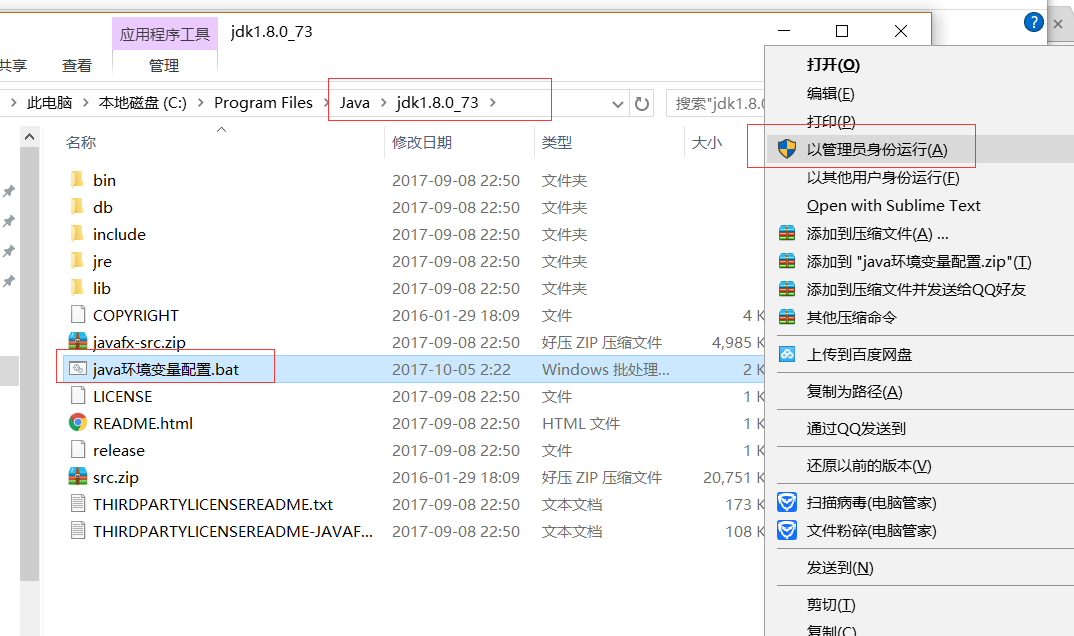Sort by the 修改日期 column header
This screenshot has height=636, width=1074.
point(421,142)
